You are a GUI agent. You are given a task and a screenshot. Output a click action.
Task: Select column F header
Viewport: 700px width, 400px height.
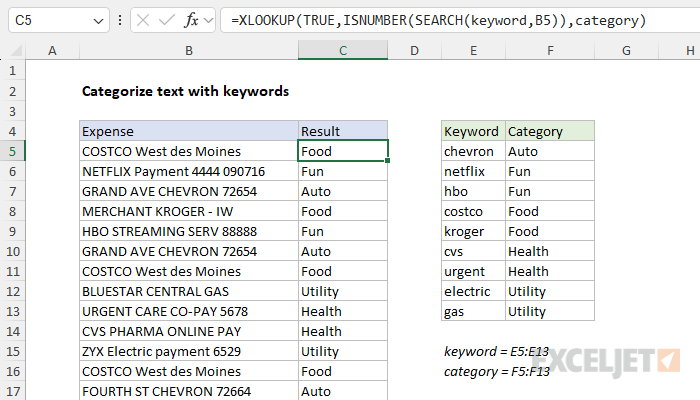(550, 50)
